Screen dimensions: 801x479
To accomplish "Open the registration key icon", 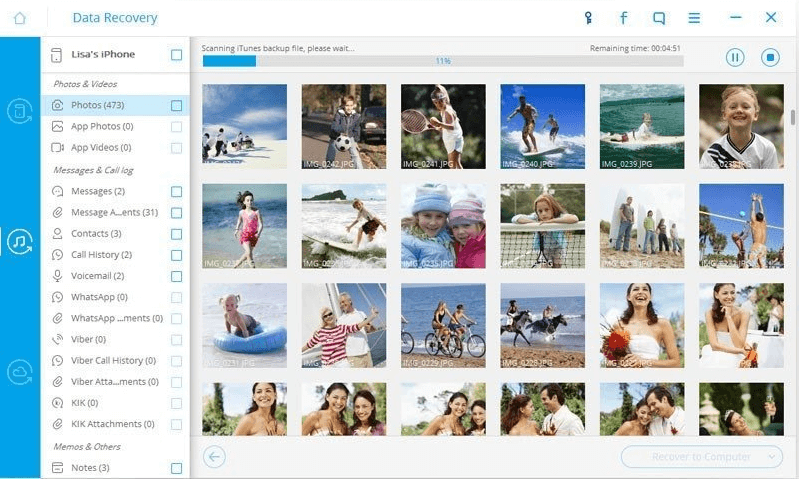I will [588, 18].
